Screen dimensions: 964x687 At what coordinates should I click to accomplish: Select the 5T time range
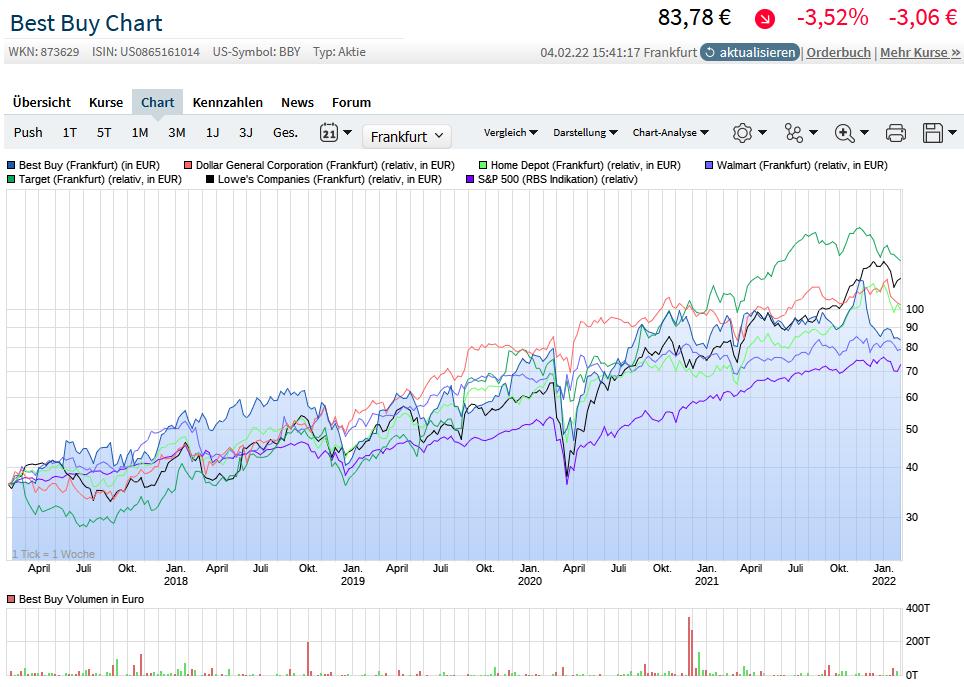(x=104, y=132)
